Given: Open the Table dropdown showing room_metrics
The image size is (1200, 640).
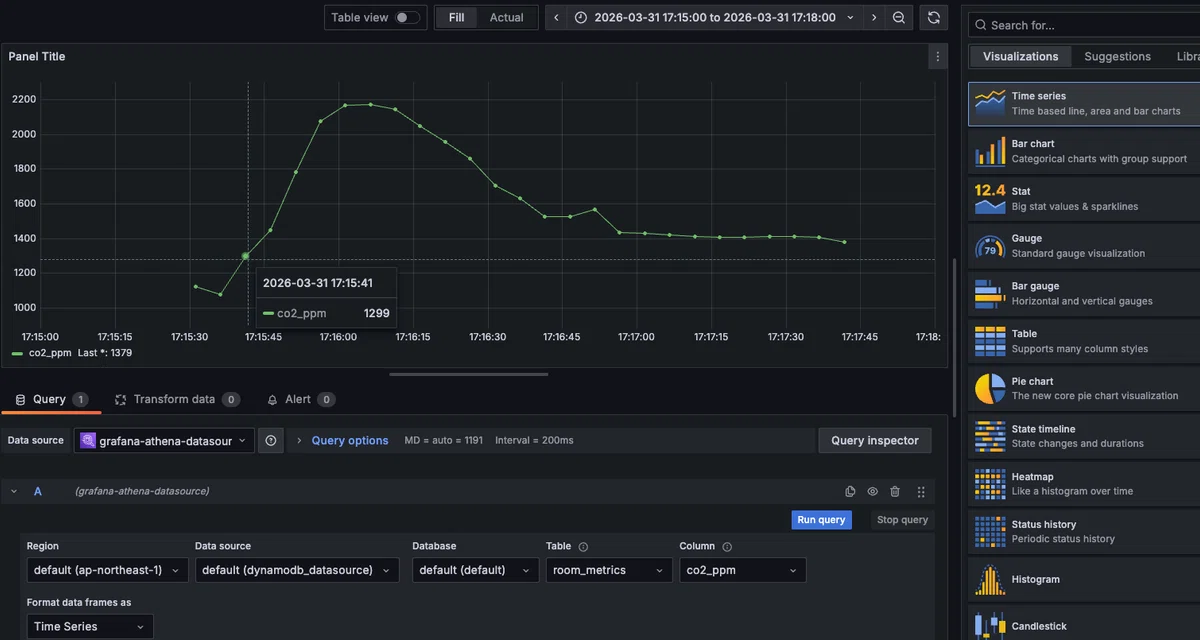Looking at the screenshot, I should tap(609, 570).
